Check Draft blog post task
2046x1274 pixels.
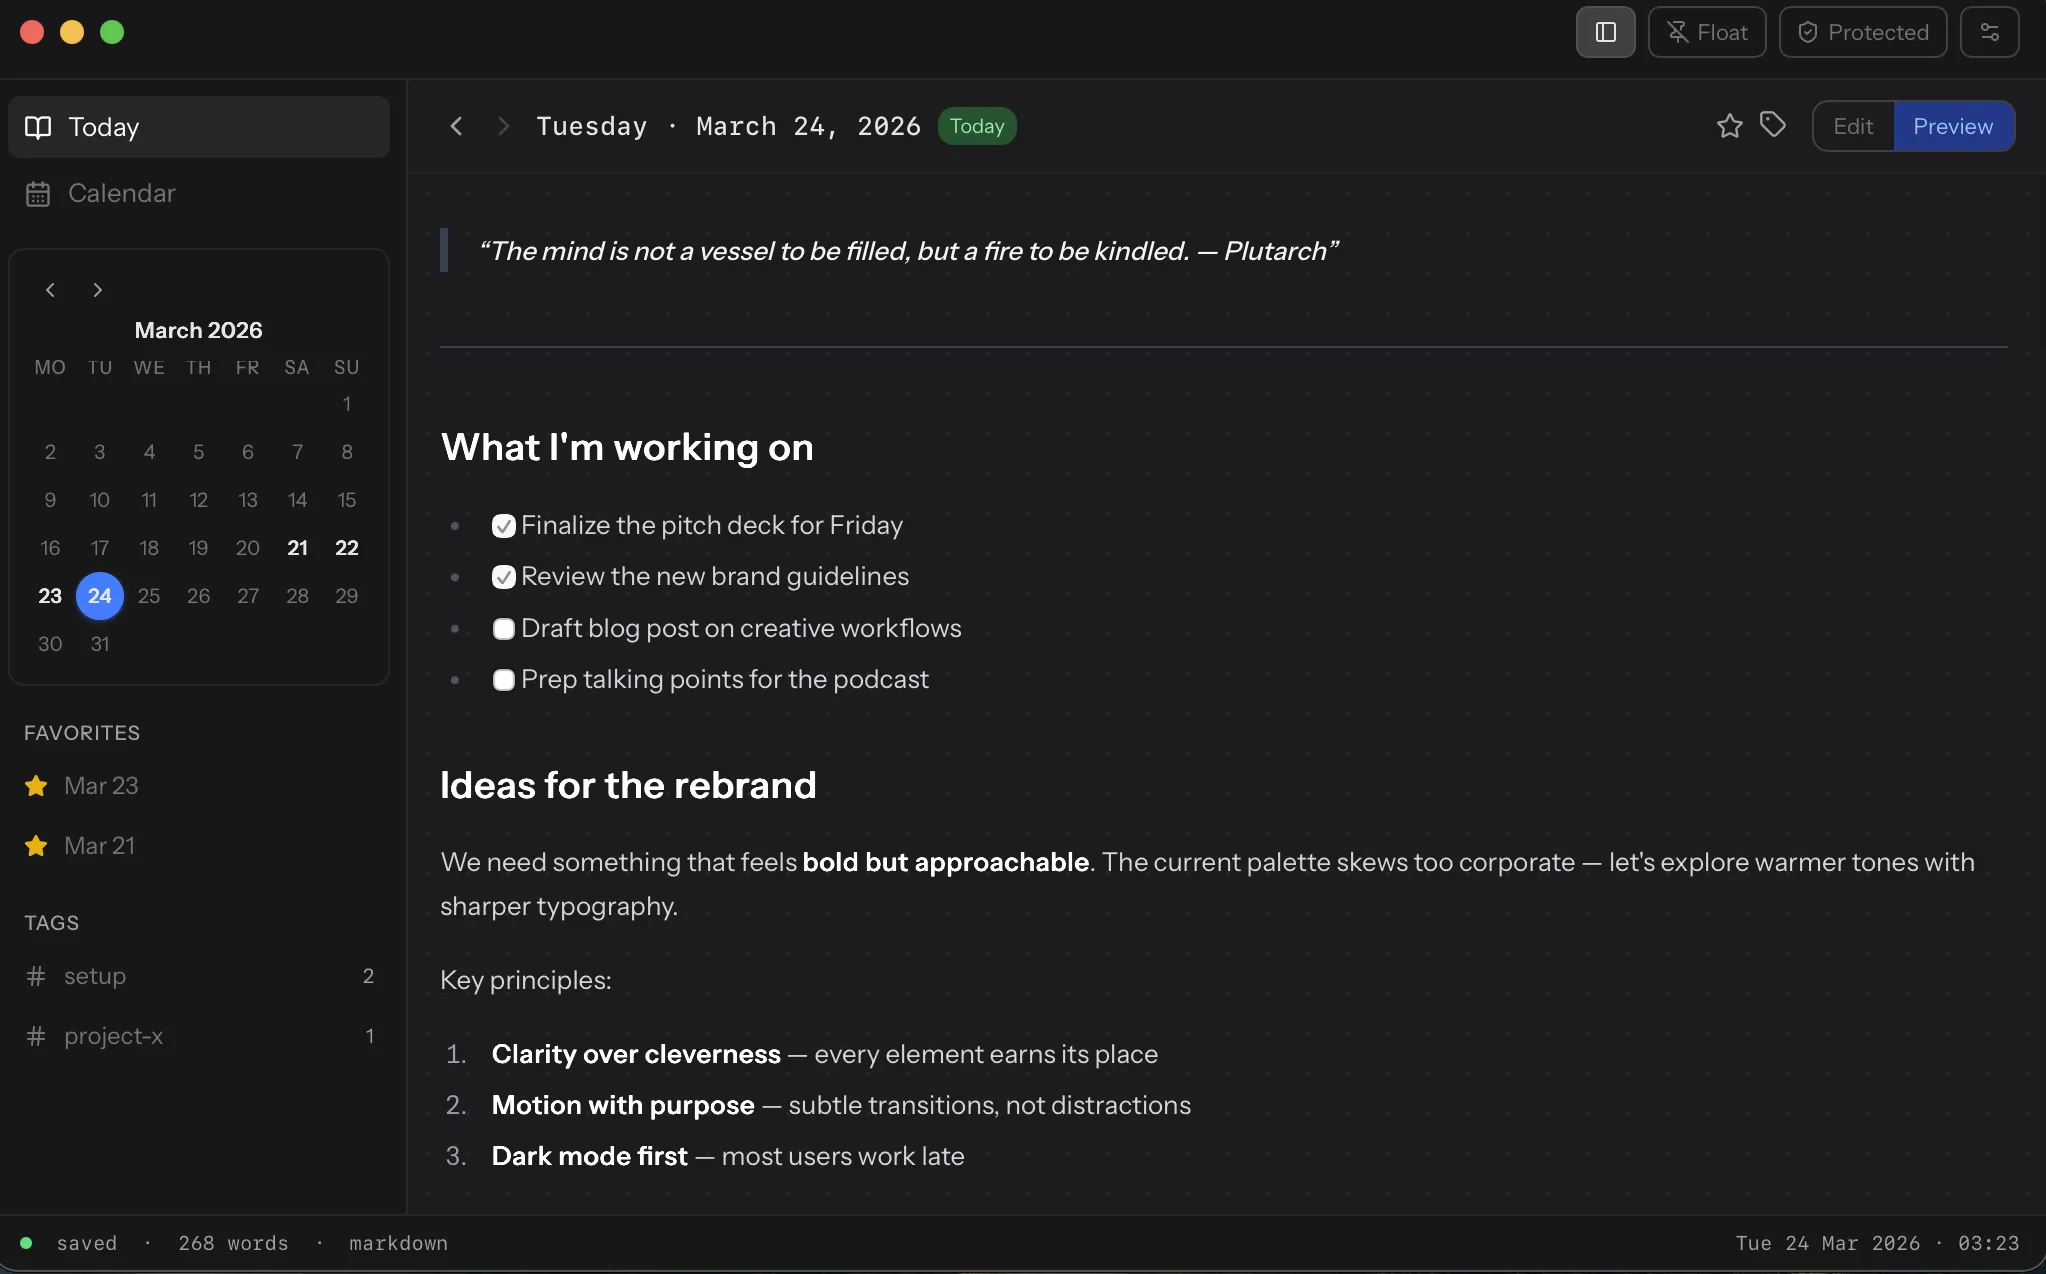pyautogui.click(x=504, y=629)
